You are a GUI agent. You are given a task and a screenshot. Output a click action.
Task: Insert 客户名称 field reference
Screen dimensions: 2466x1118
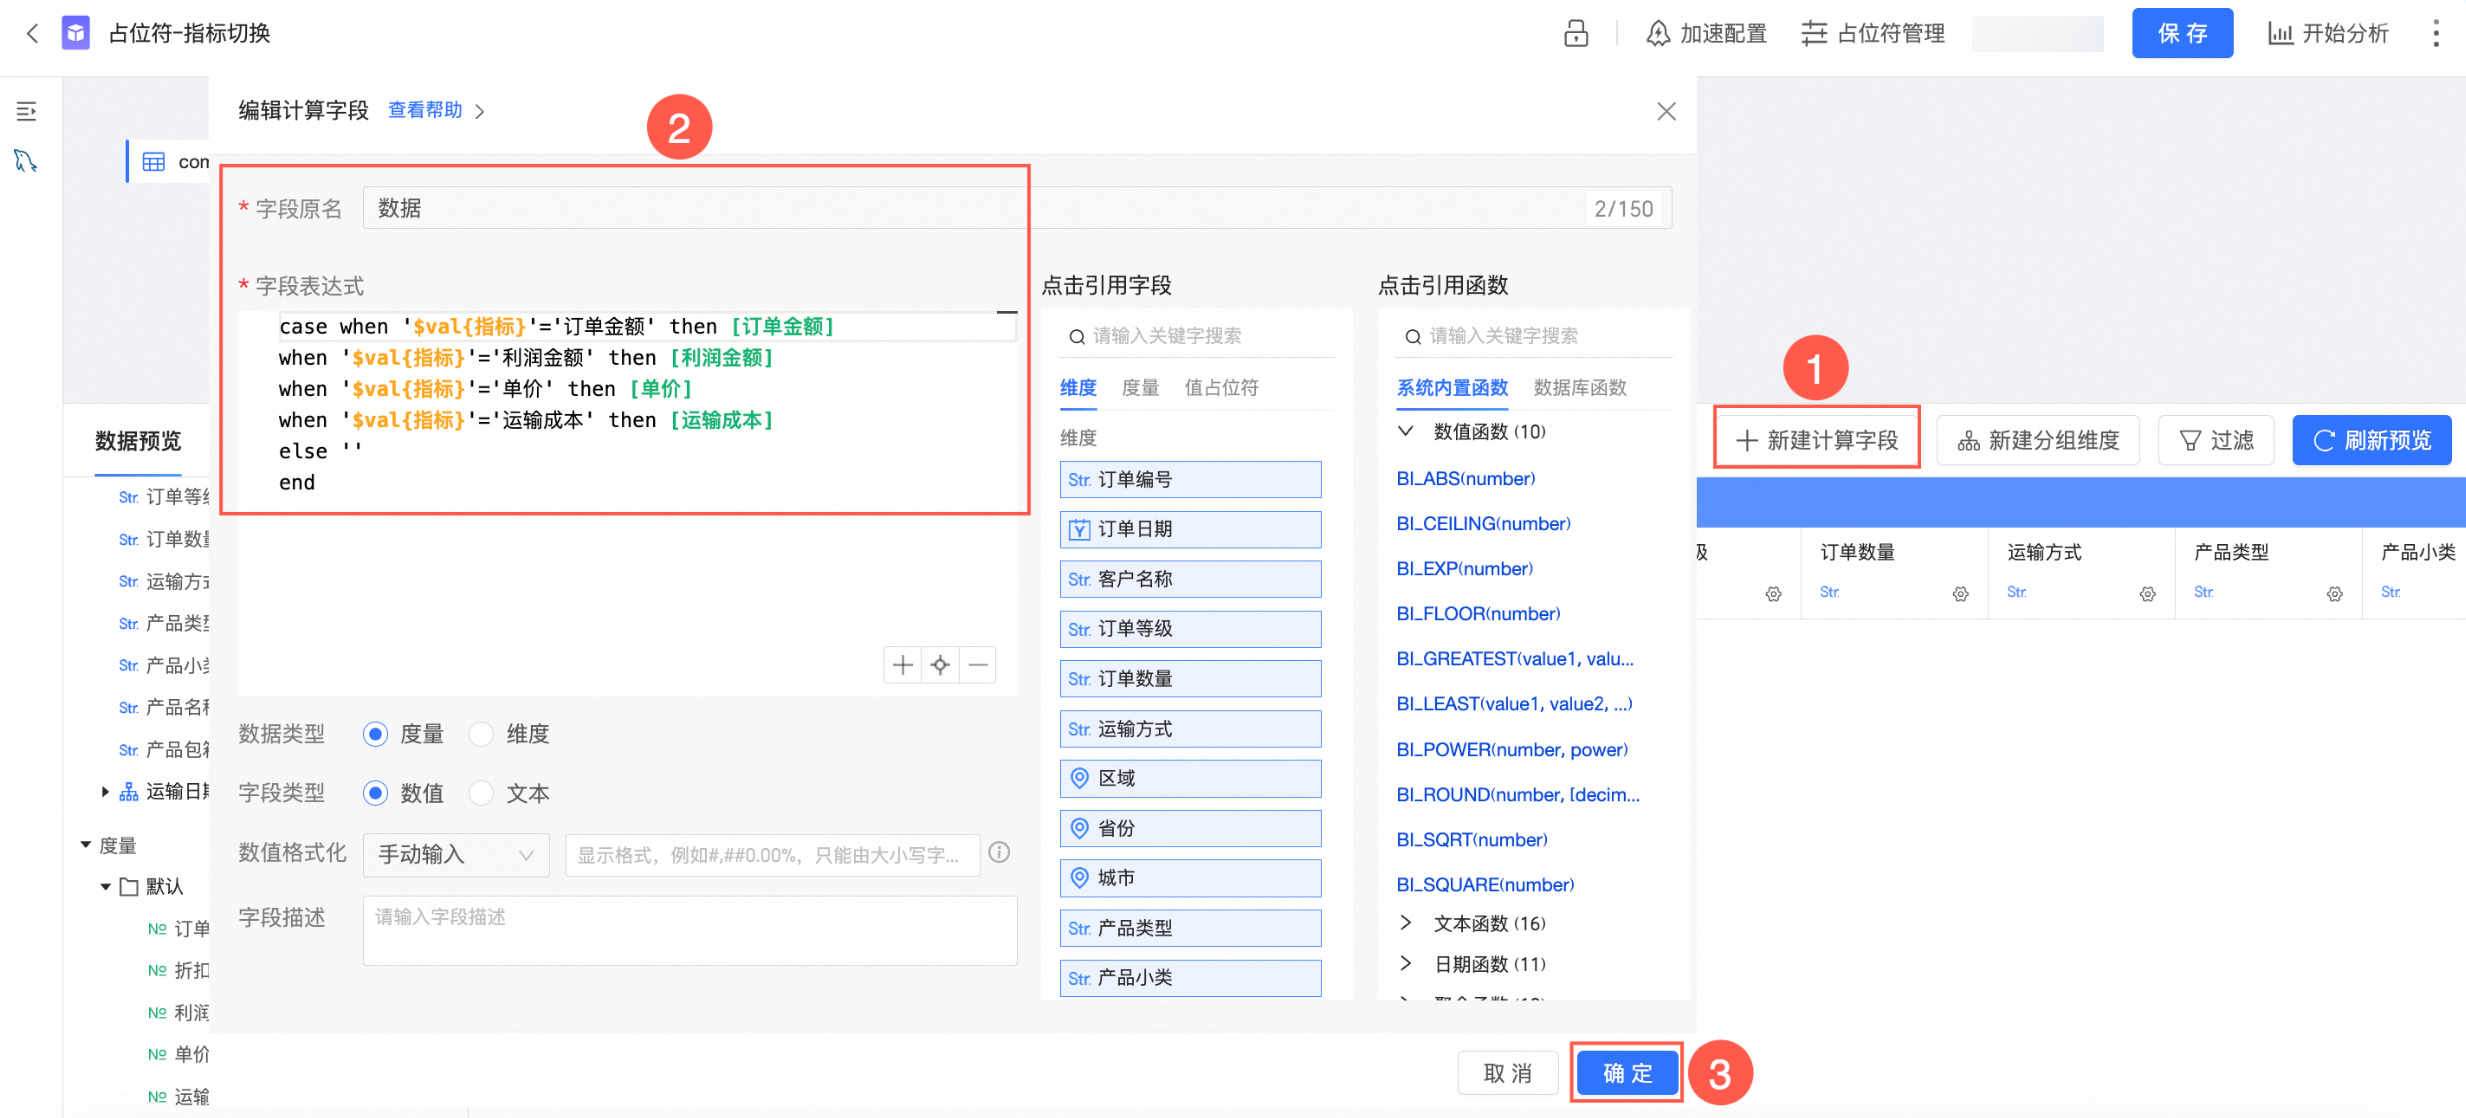coord(1190,579)
